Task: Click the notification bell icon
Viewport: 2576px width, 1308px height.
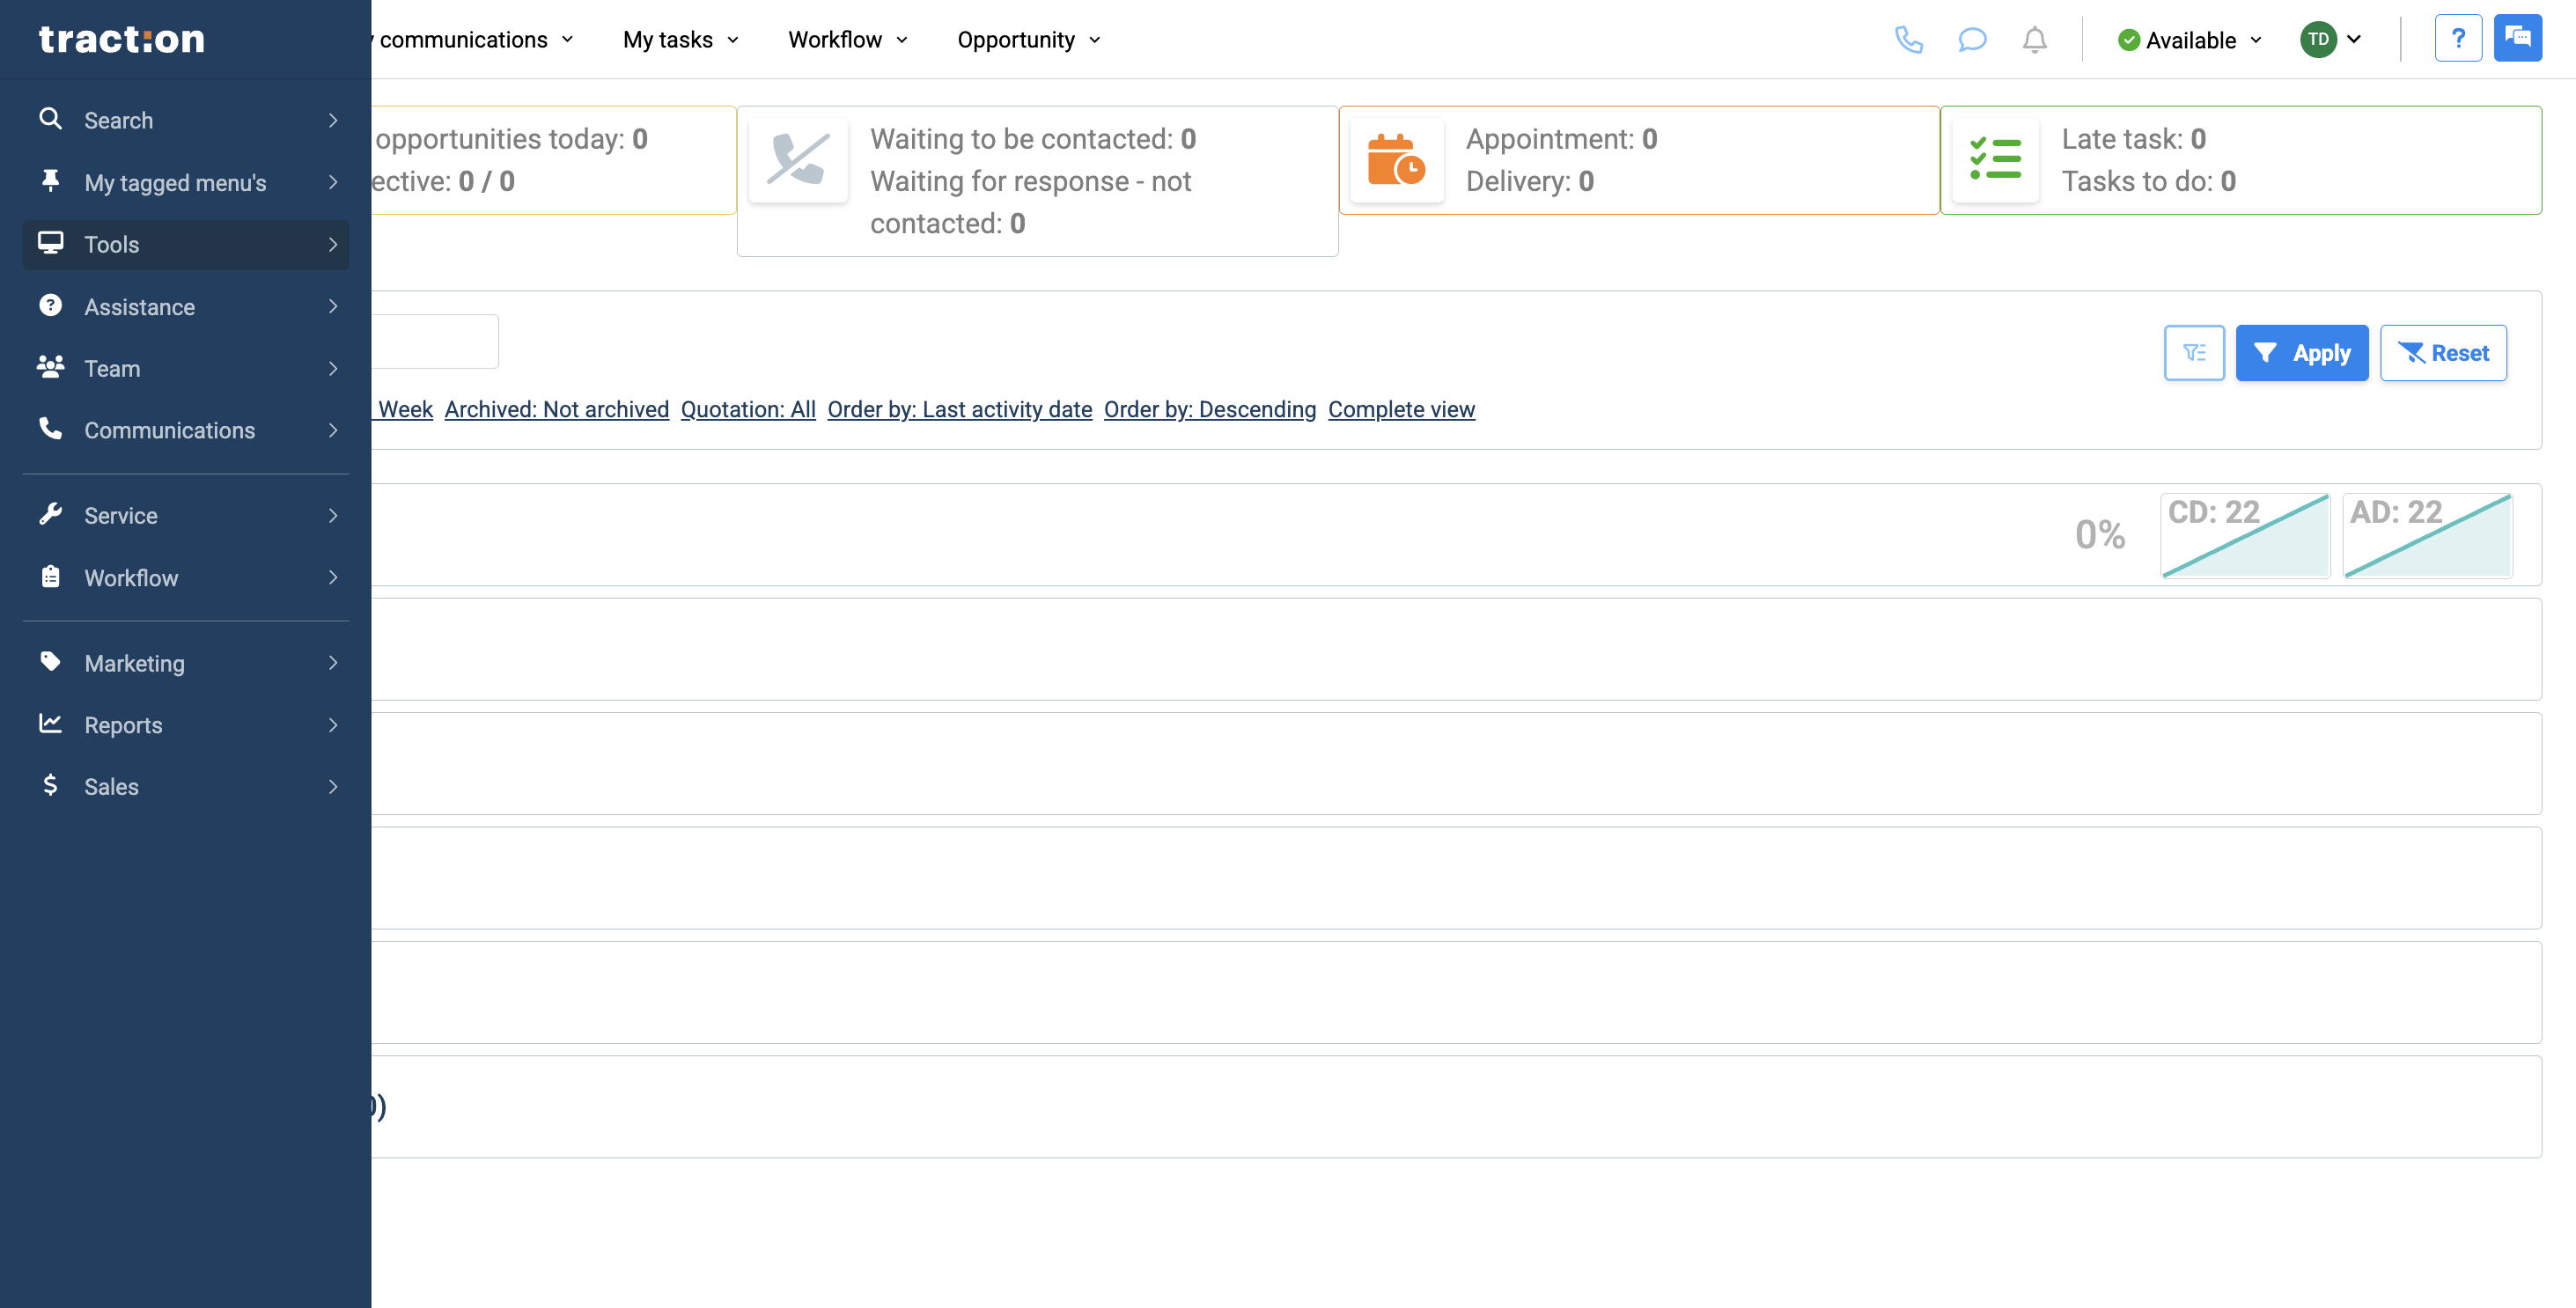Action: click(2034, 39)
